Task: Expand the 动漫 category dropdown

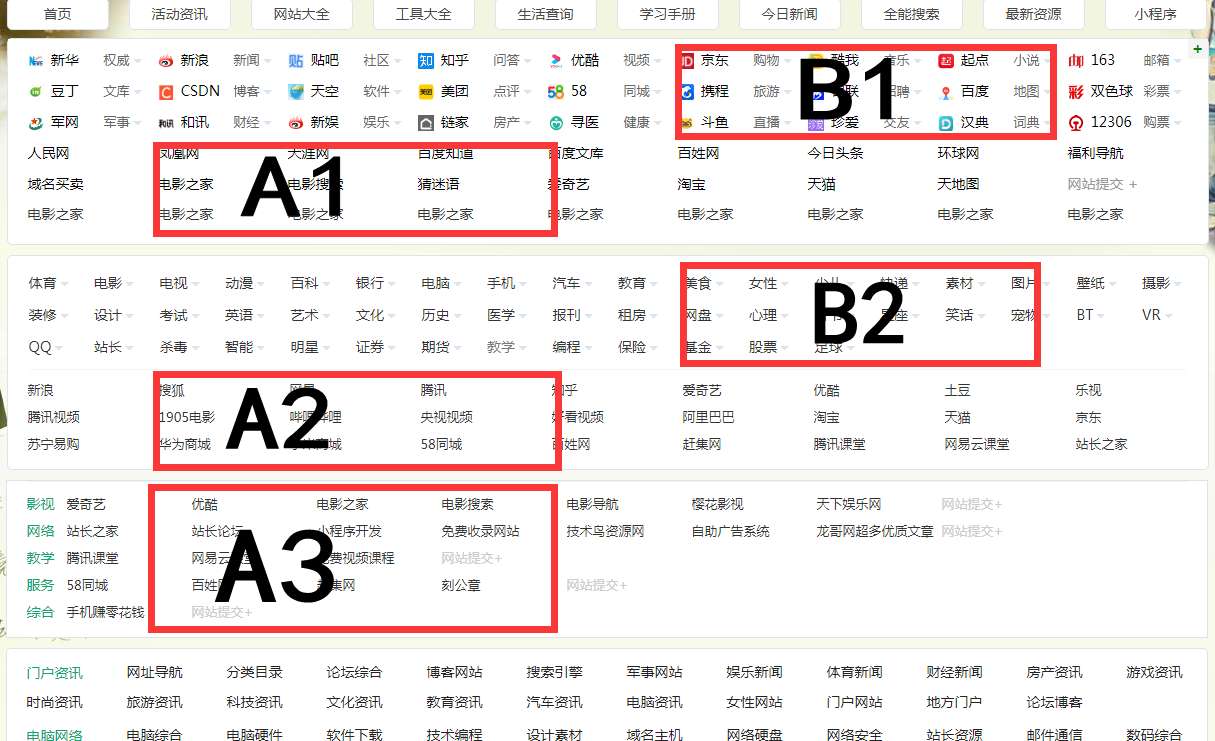Action: coord(244,284)
